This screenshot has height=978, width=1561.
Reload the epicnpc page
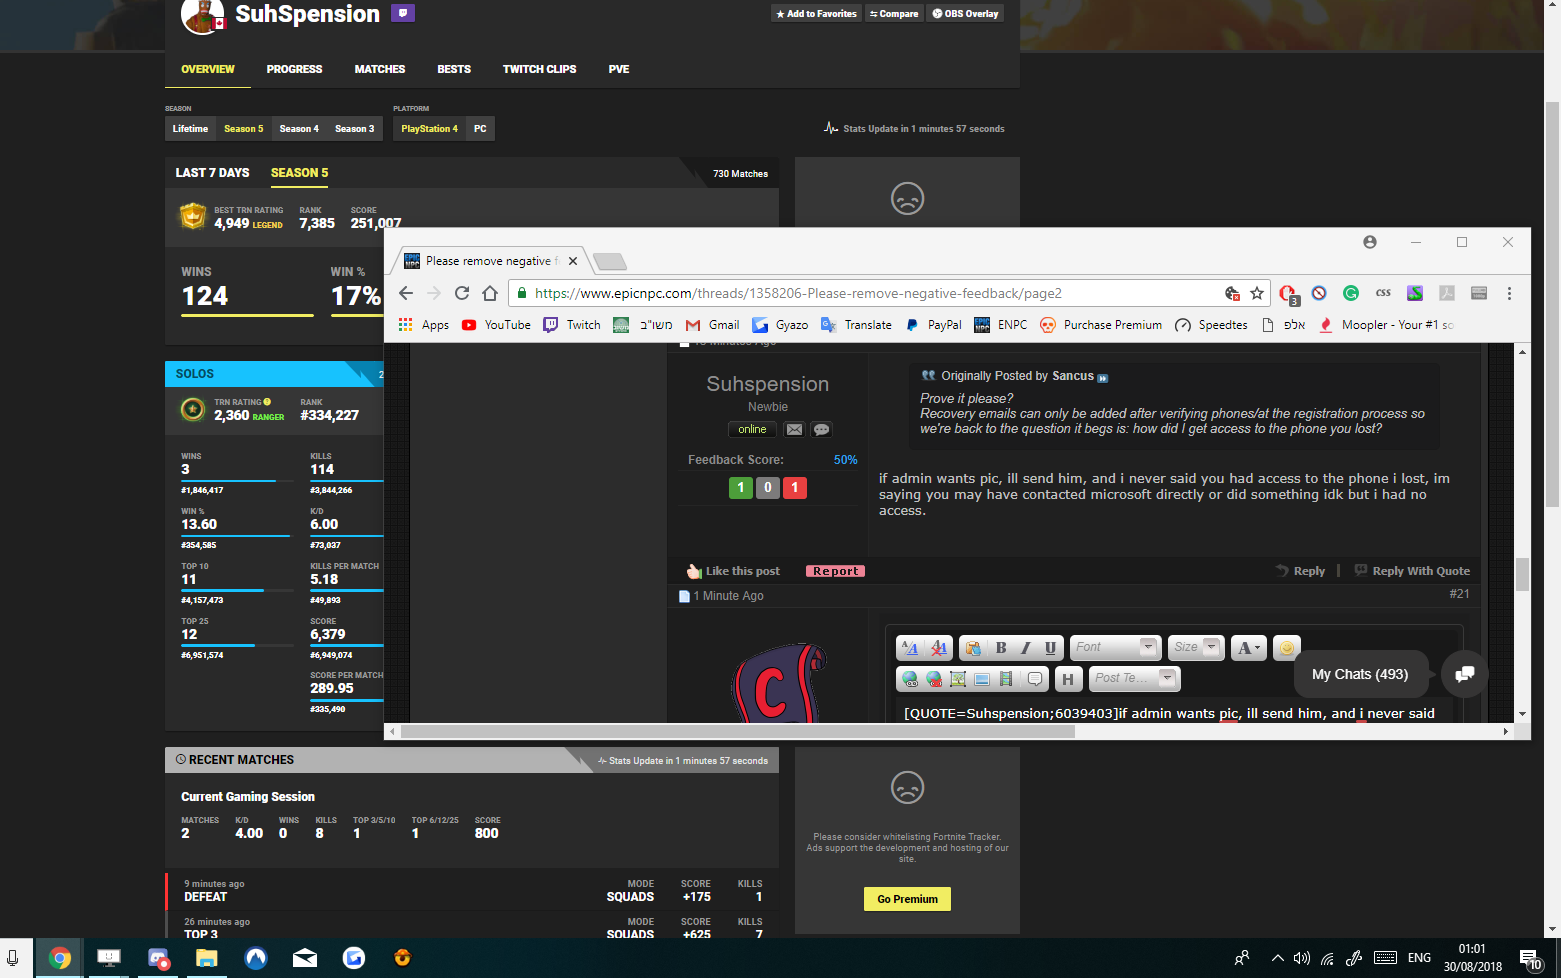coord(461,293)
